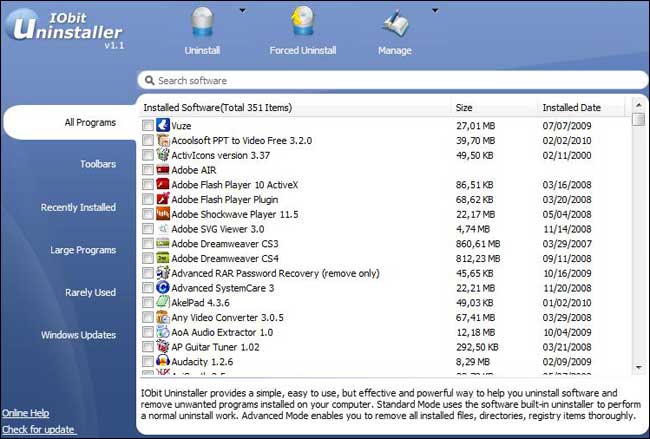650x439 pixels.
Task: Click the Uninstall toolbar icon
Action: tap(203, 24)
